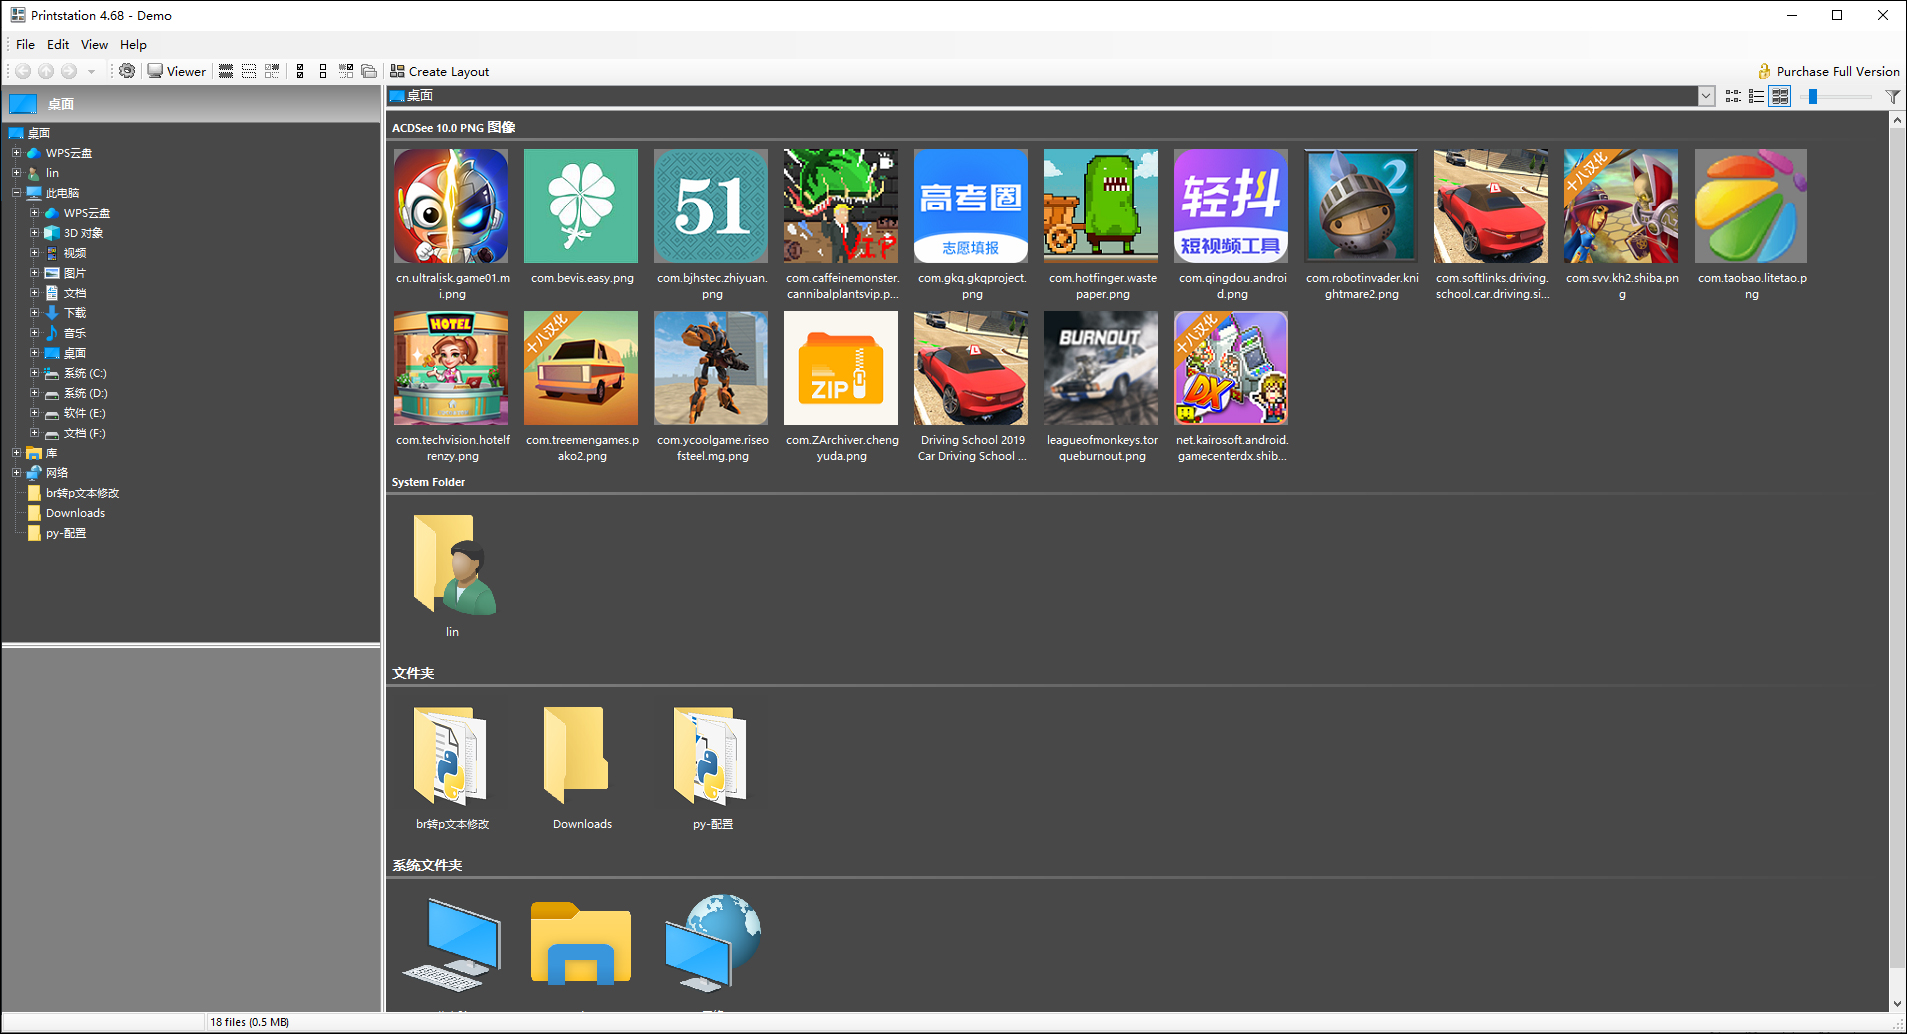Select py-配置 in the folder tree
This screenshot has width=1907, height=1034.
tap(66, 533)
